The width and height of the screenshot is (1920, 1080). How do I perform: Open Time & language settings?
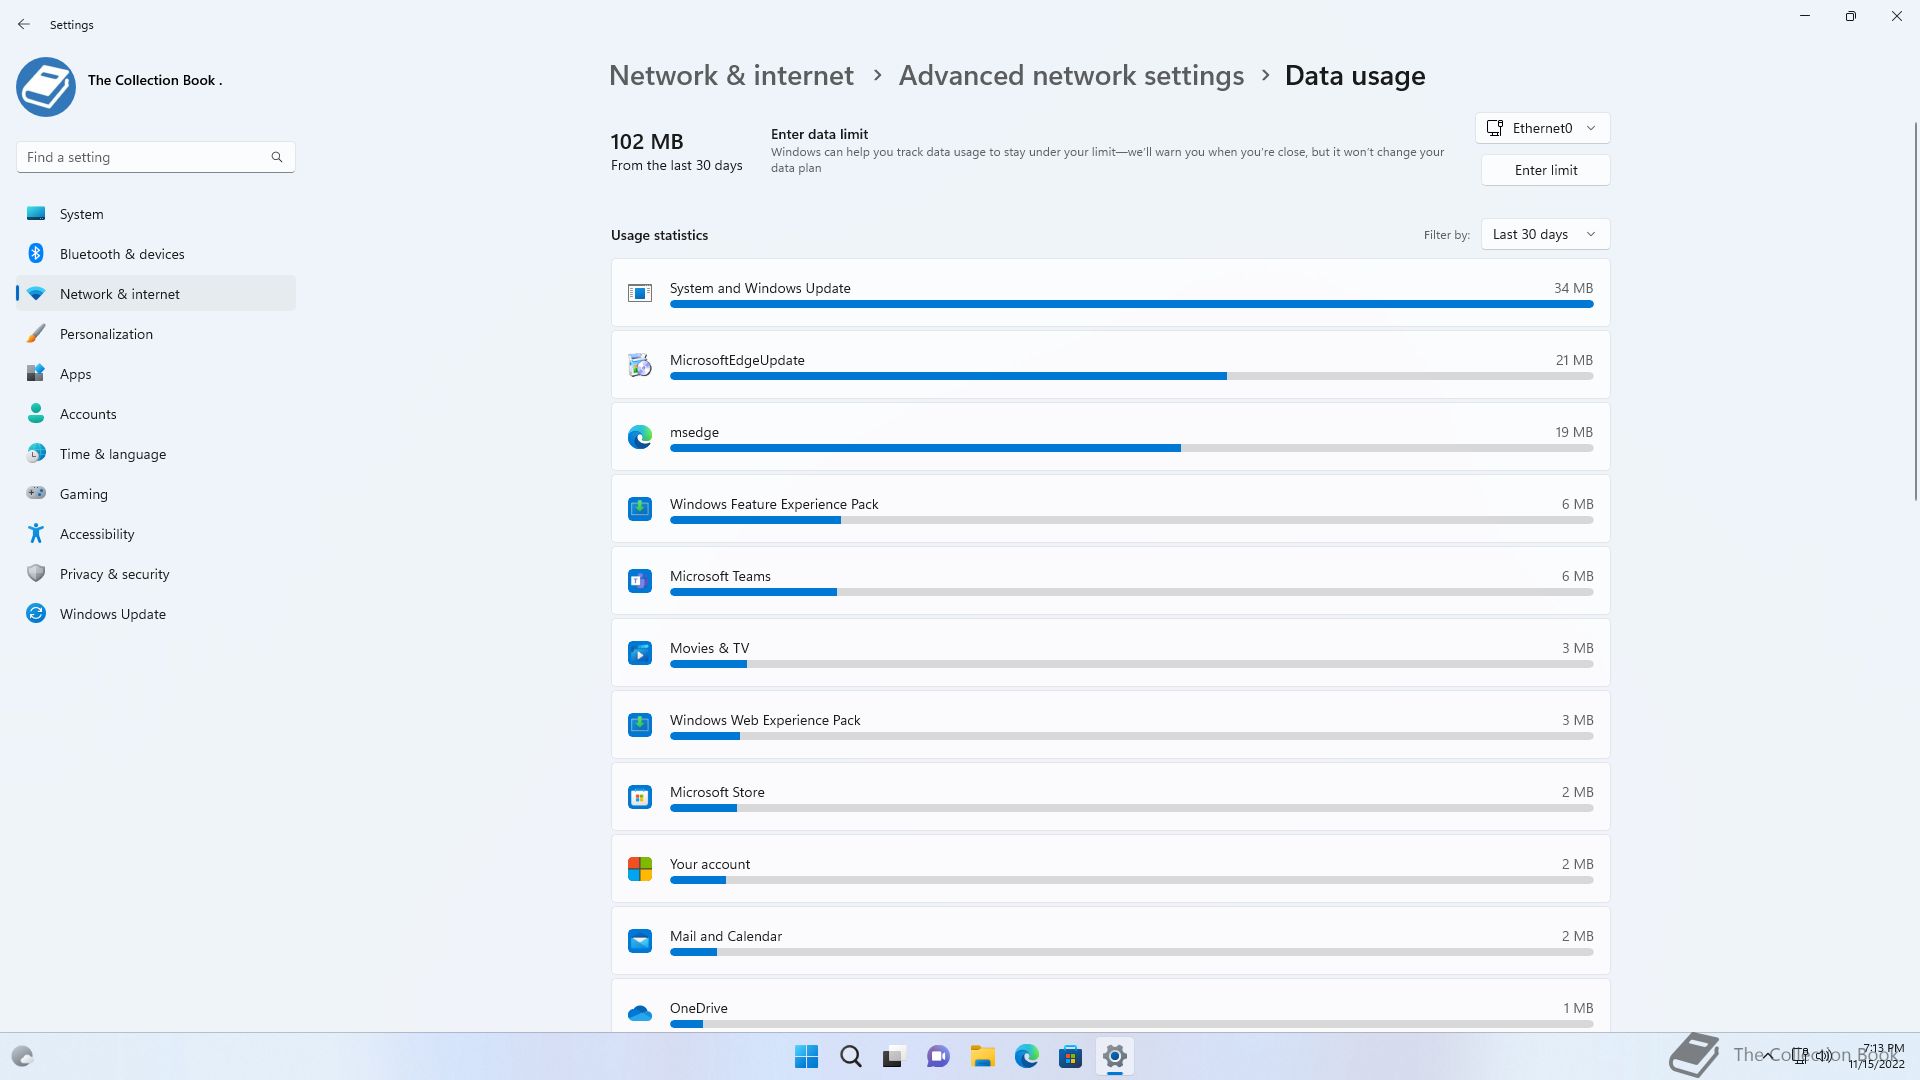click(x=156, y=454)
